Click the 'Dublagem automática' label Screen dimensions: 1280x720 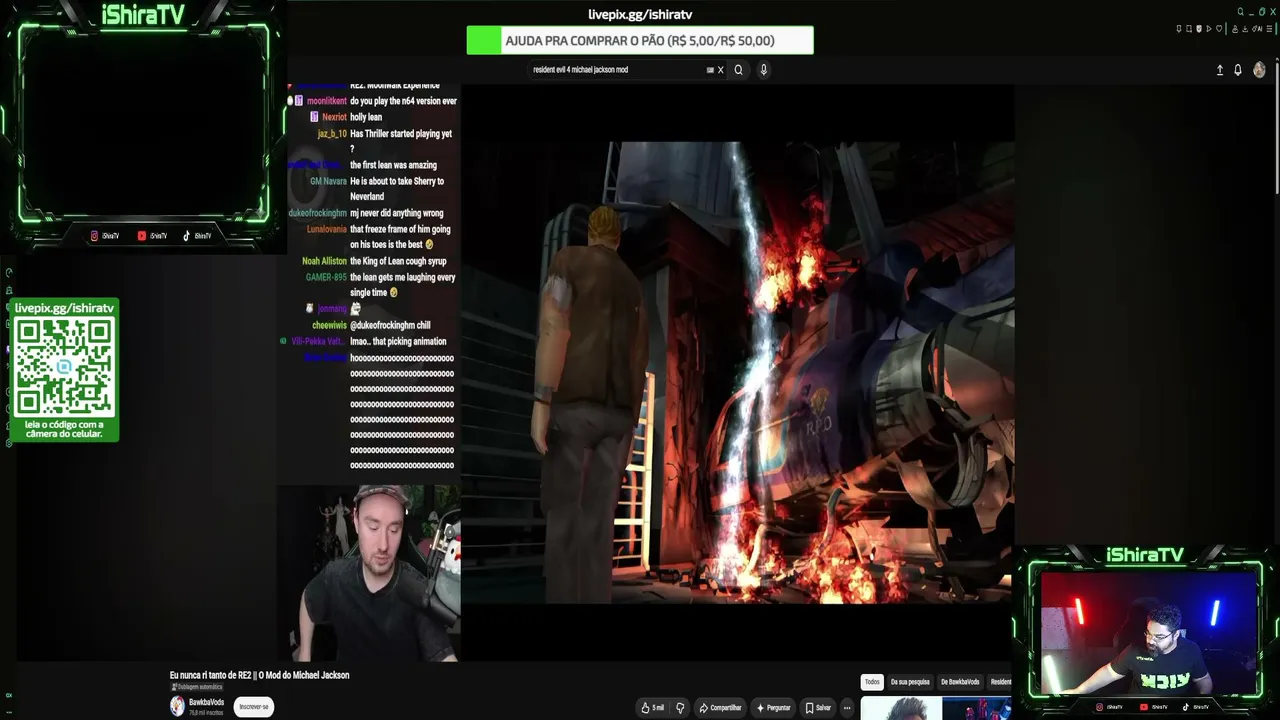tap(198, 688)
